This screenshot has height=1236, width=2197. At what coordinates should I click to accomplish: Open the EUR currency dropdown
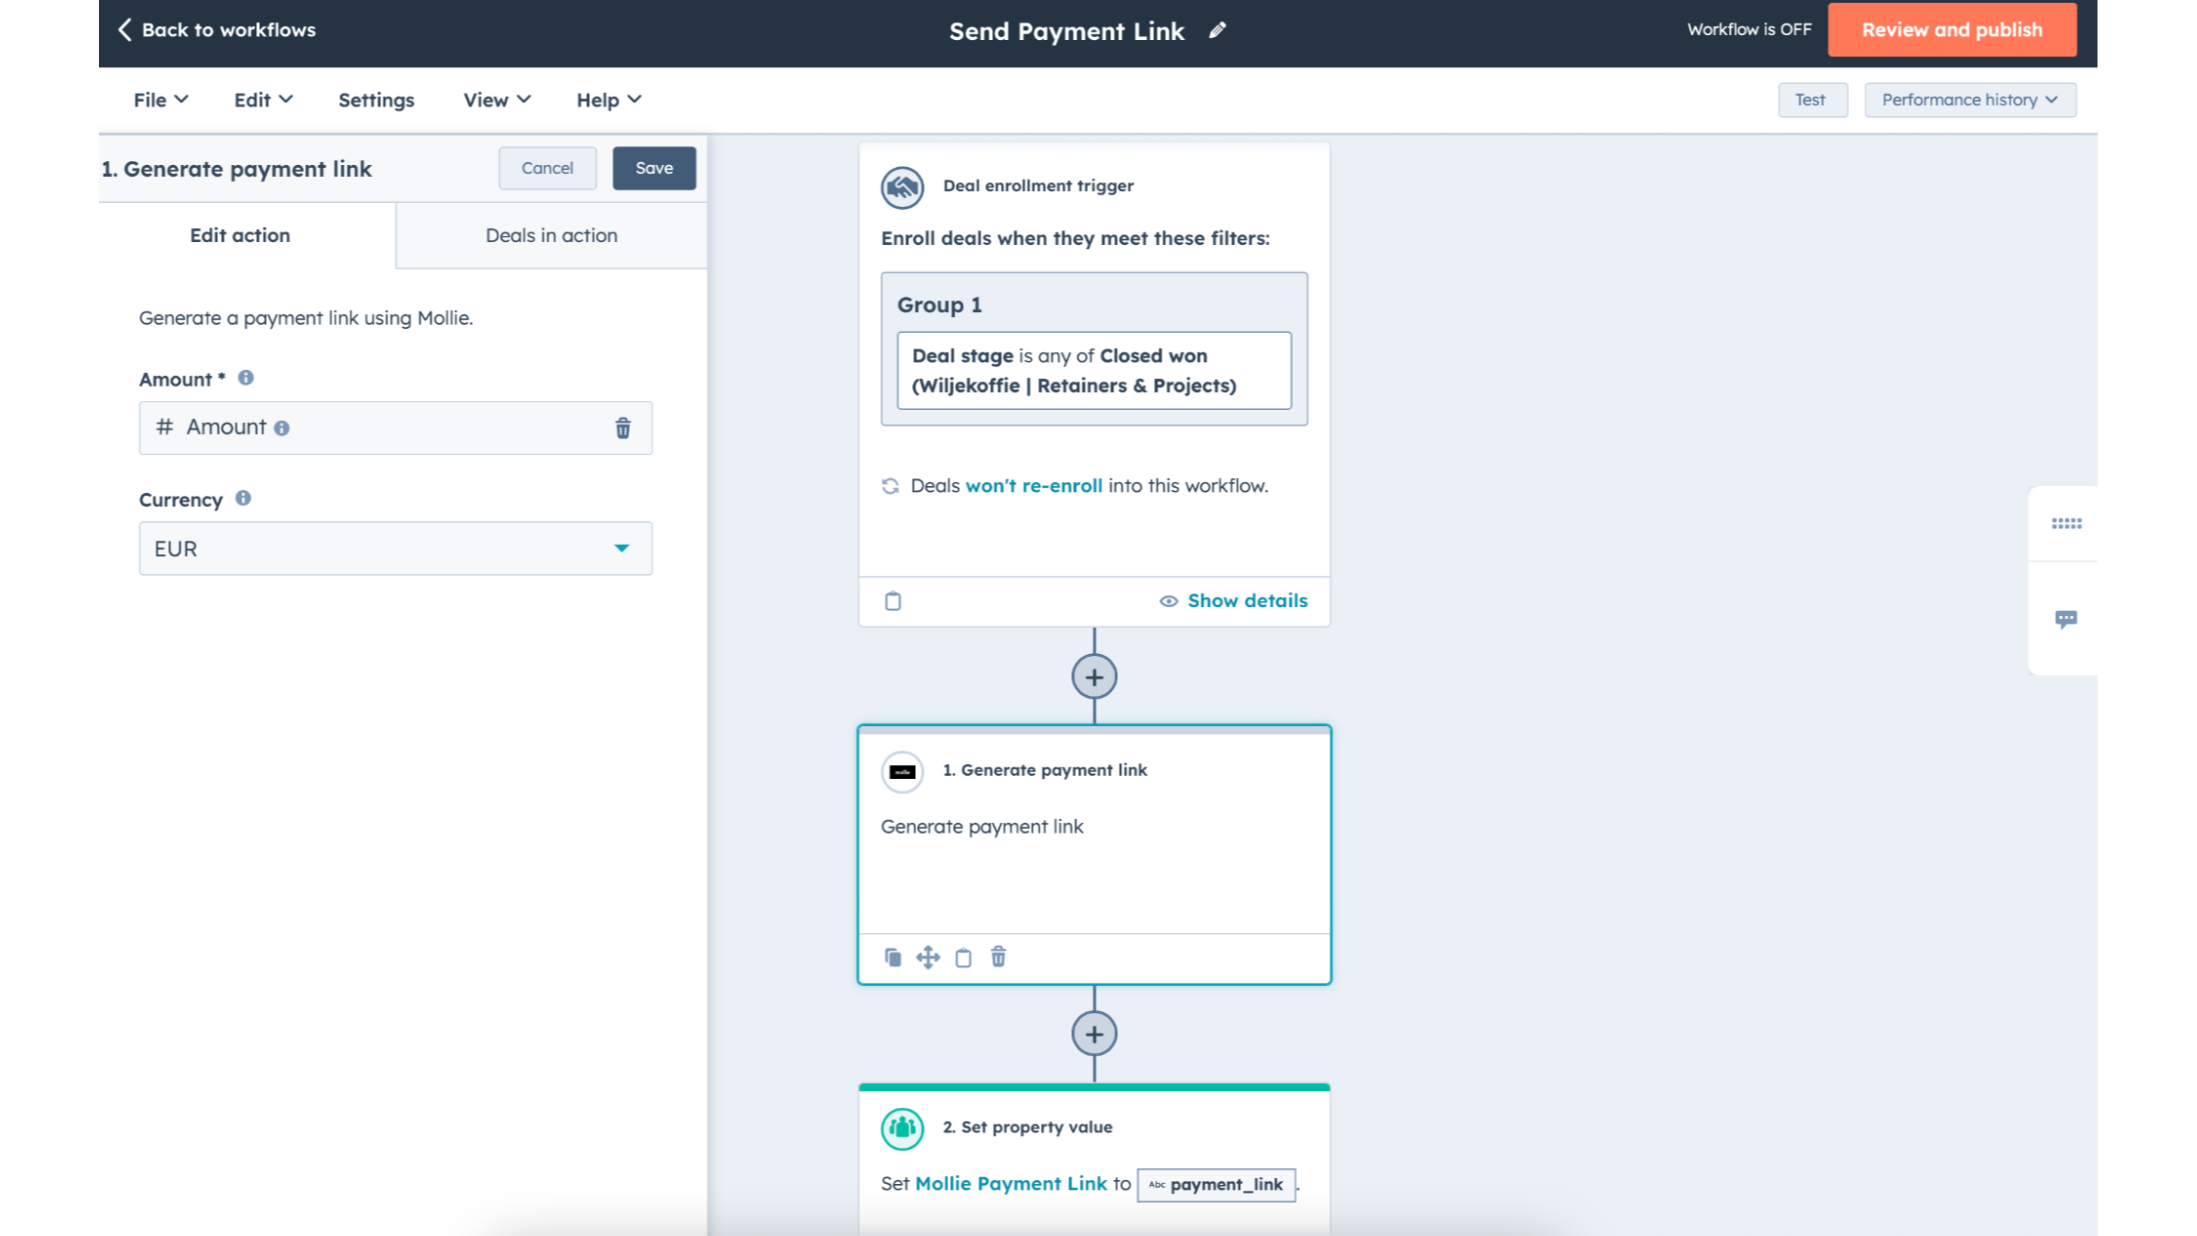coord(395,548)
